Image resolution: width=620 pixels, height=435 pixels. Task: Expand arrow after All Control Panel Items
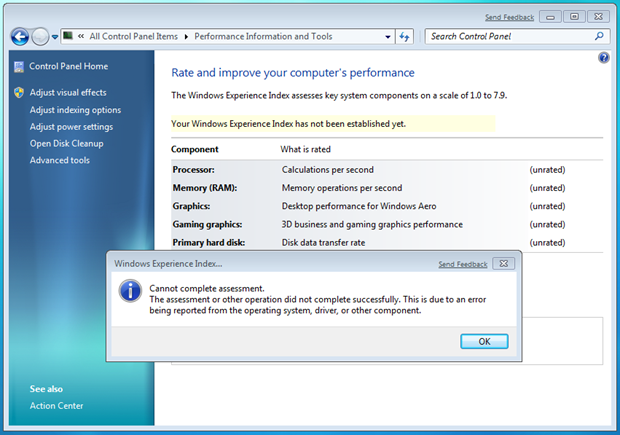(x=186, y=37)
